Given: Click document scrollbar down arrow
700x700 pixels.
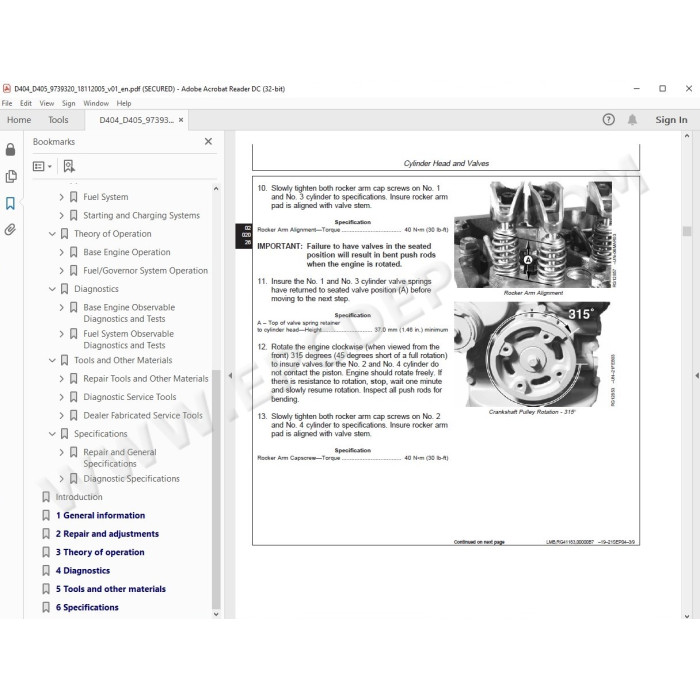Looking at the screenshot, I should [x=687, y=616].
